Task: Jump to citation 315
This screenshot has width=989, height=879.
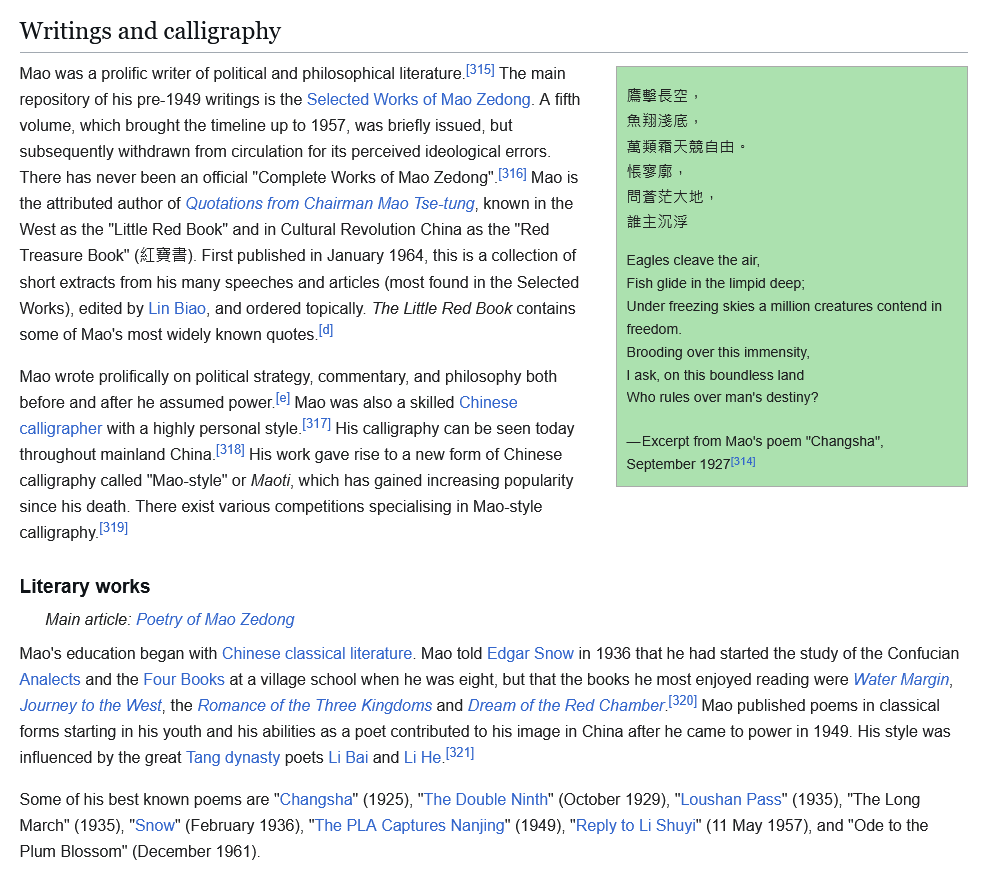Action: click(480, 69)
